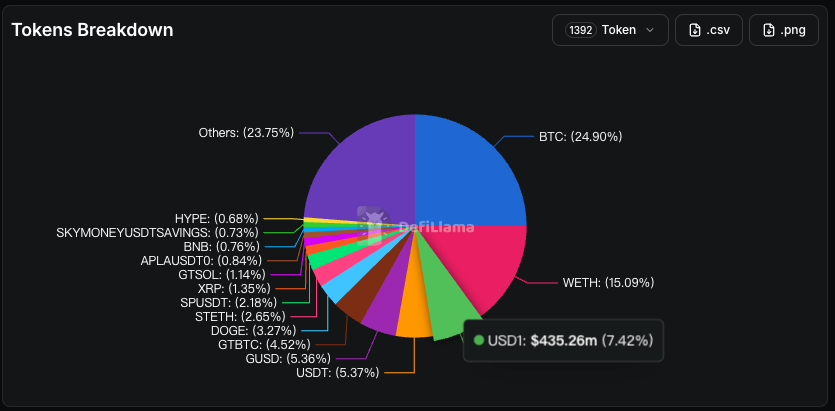This screenshot has height=411, width=835.
Task: Click the BTC (24.90%) label
Action: tap(580, 137)
